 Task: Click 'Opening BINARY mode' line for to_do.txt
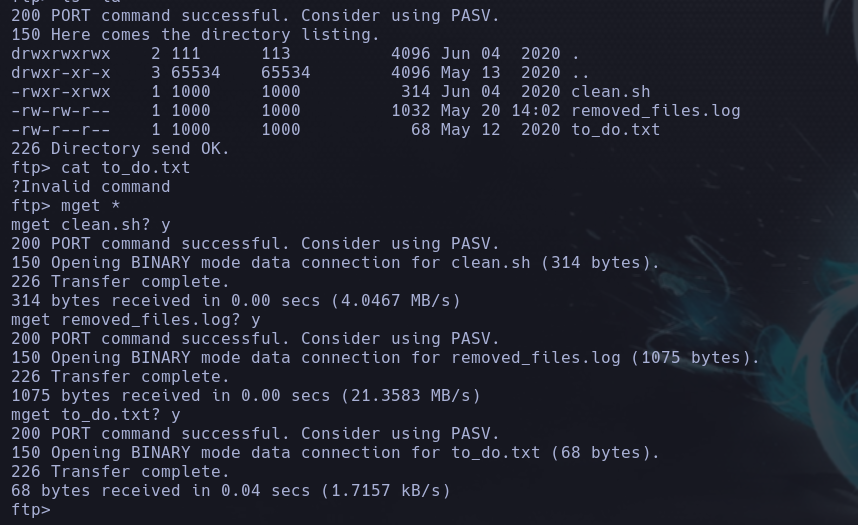(x=335, y=453)
